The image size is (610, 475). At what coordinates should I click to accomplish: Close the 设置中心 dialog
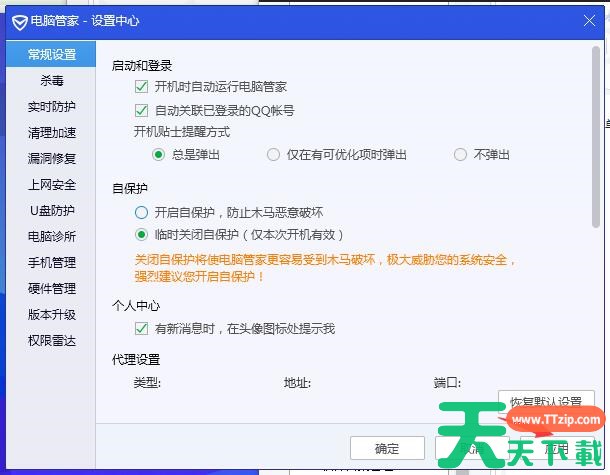(589, 20)
